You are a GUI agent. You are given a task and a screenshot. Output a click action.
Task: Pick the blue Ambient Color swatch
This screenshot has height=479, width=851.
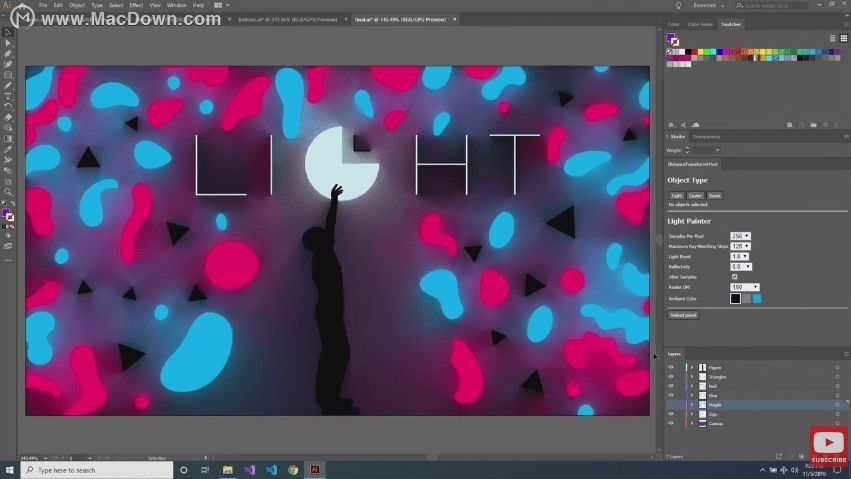(x=757, y=298)
